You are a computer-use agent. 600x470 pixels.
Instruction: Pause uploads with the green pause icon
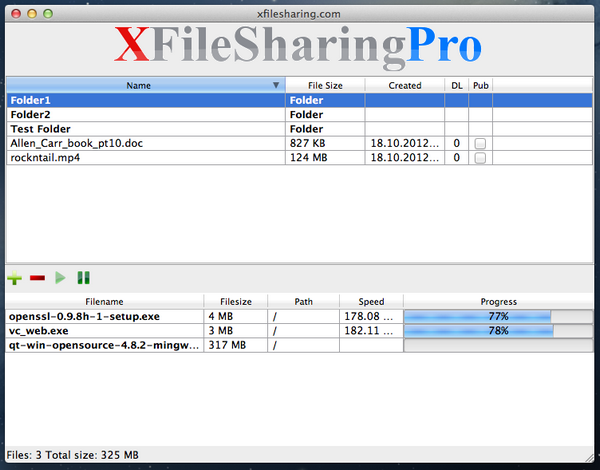click(83, 278)
